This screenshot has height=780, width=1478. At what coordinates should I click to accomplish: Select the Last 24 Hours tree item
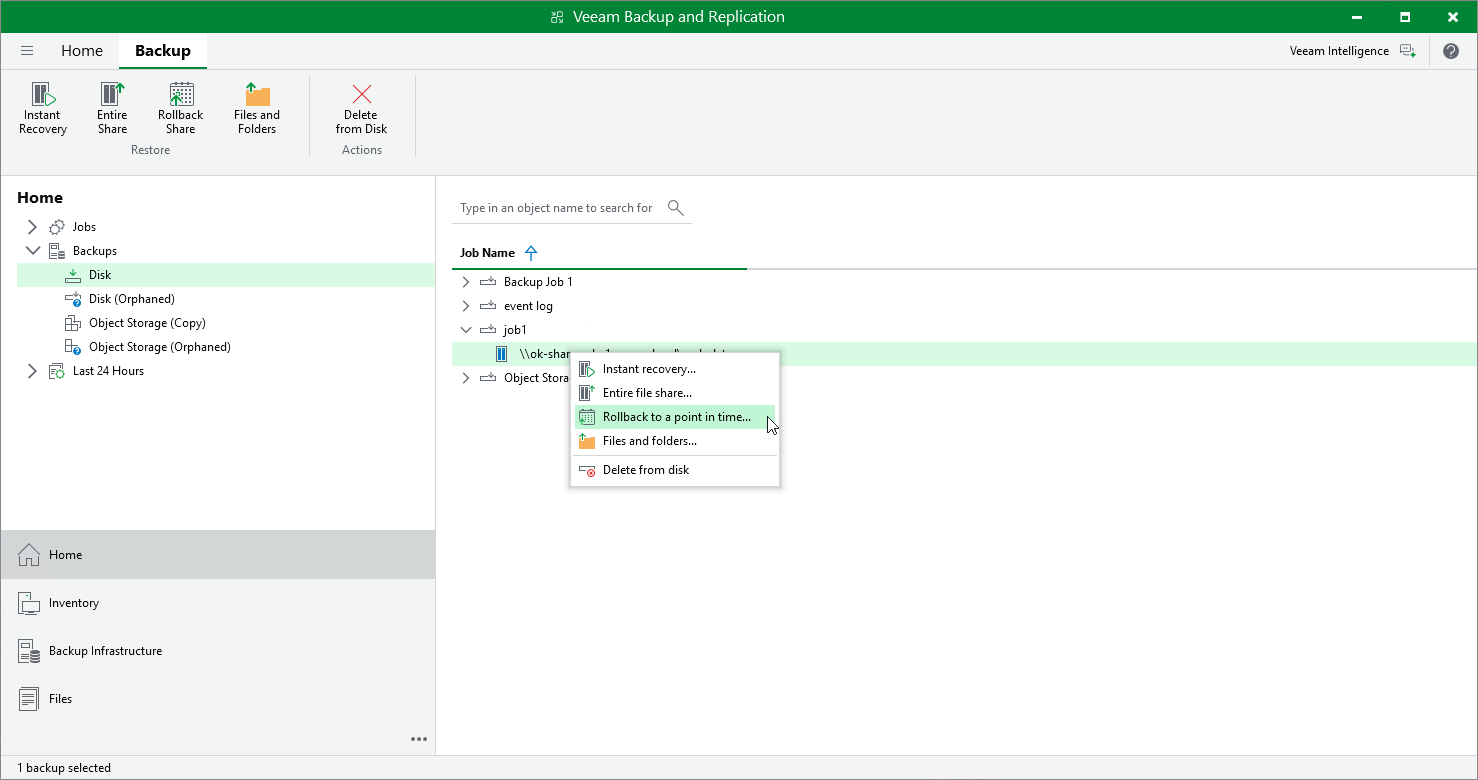[x=108, y=371]
